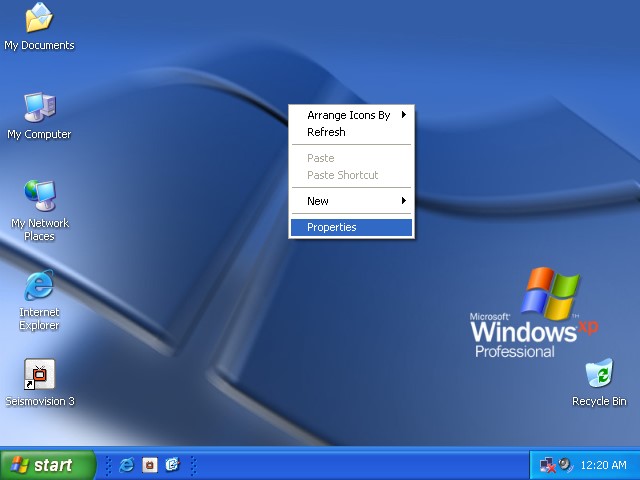Click the Paste Shortcut menu entry
Screen dimensions: 640x480
(x=343, y=175)
